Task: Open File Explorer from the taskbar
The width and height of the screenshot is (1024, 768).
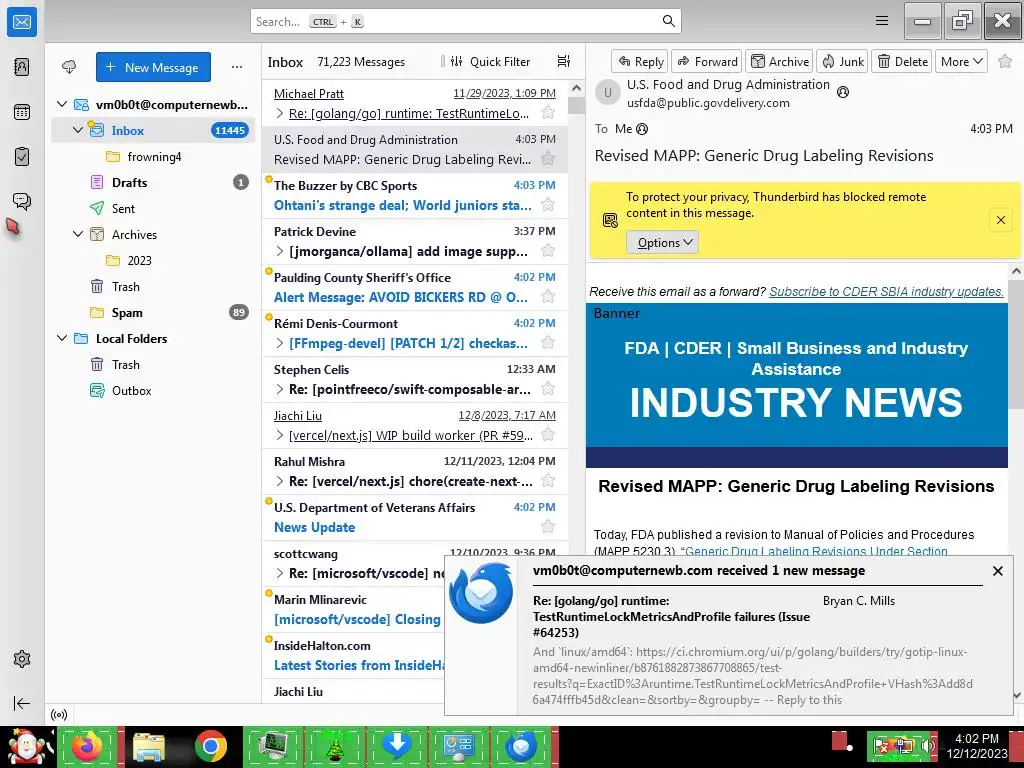Action: coord(149,746)
